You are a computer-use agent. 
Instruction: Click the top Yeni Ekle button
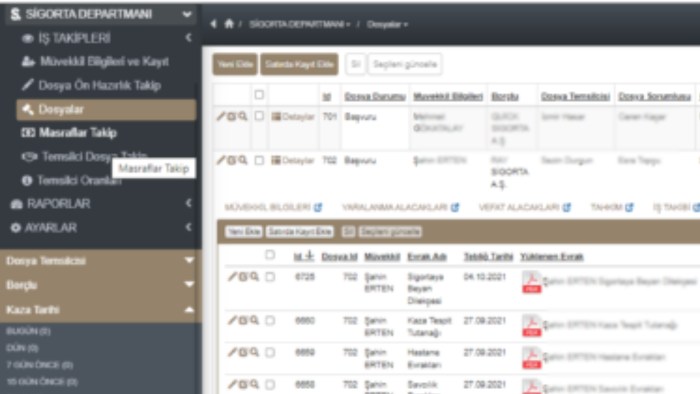(235, 64)
